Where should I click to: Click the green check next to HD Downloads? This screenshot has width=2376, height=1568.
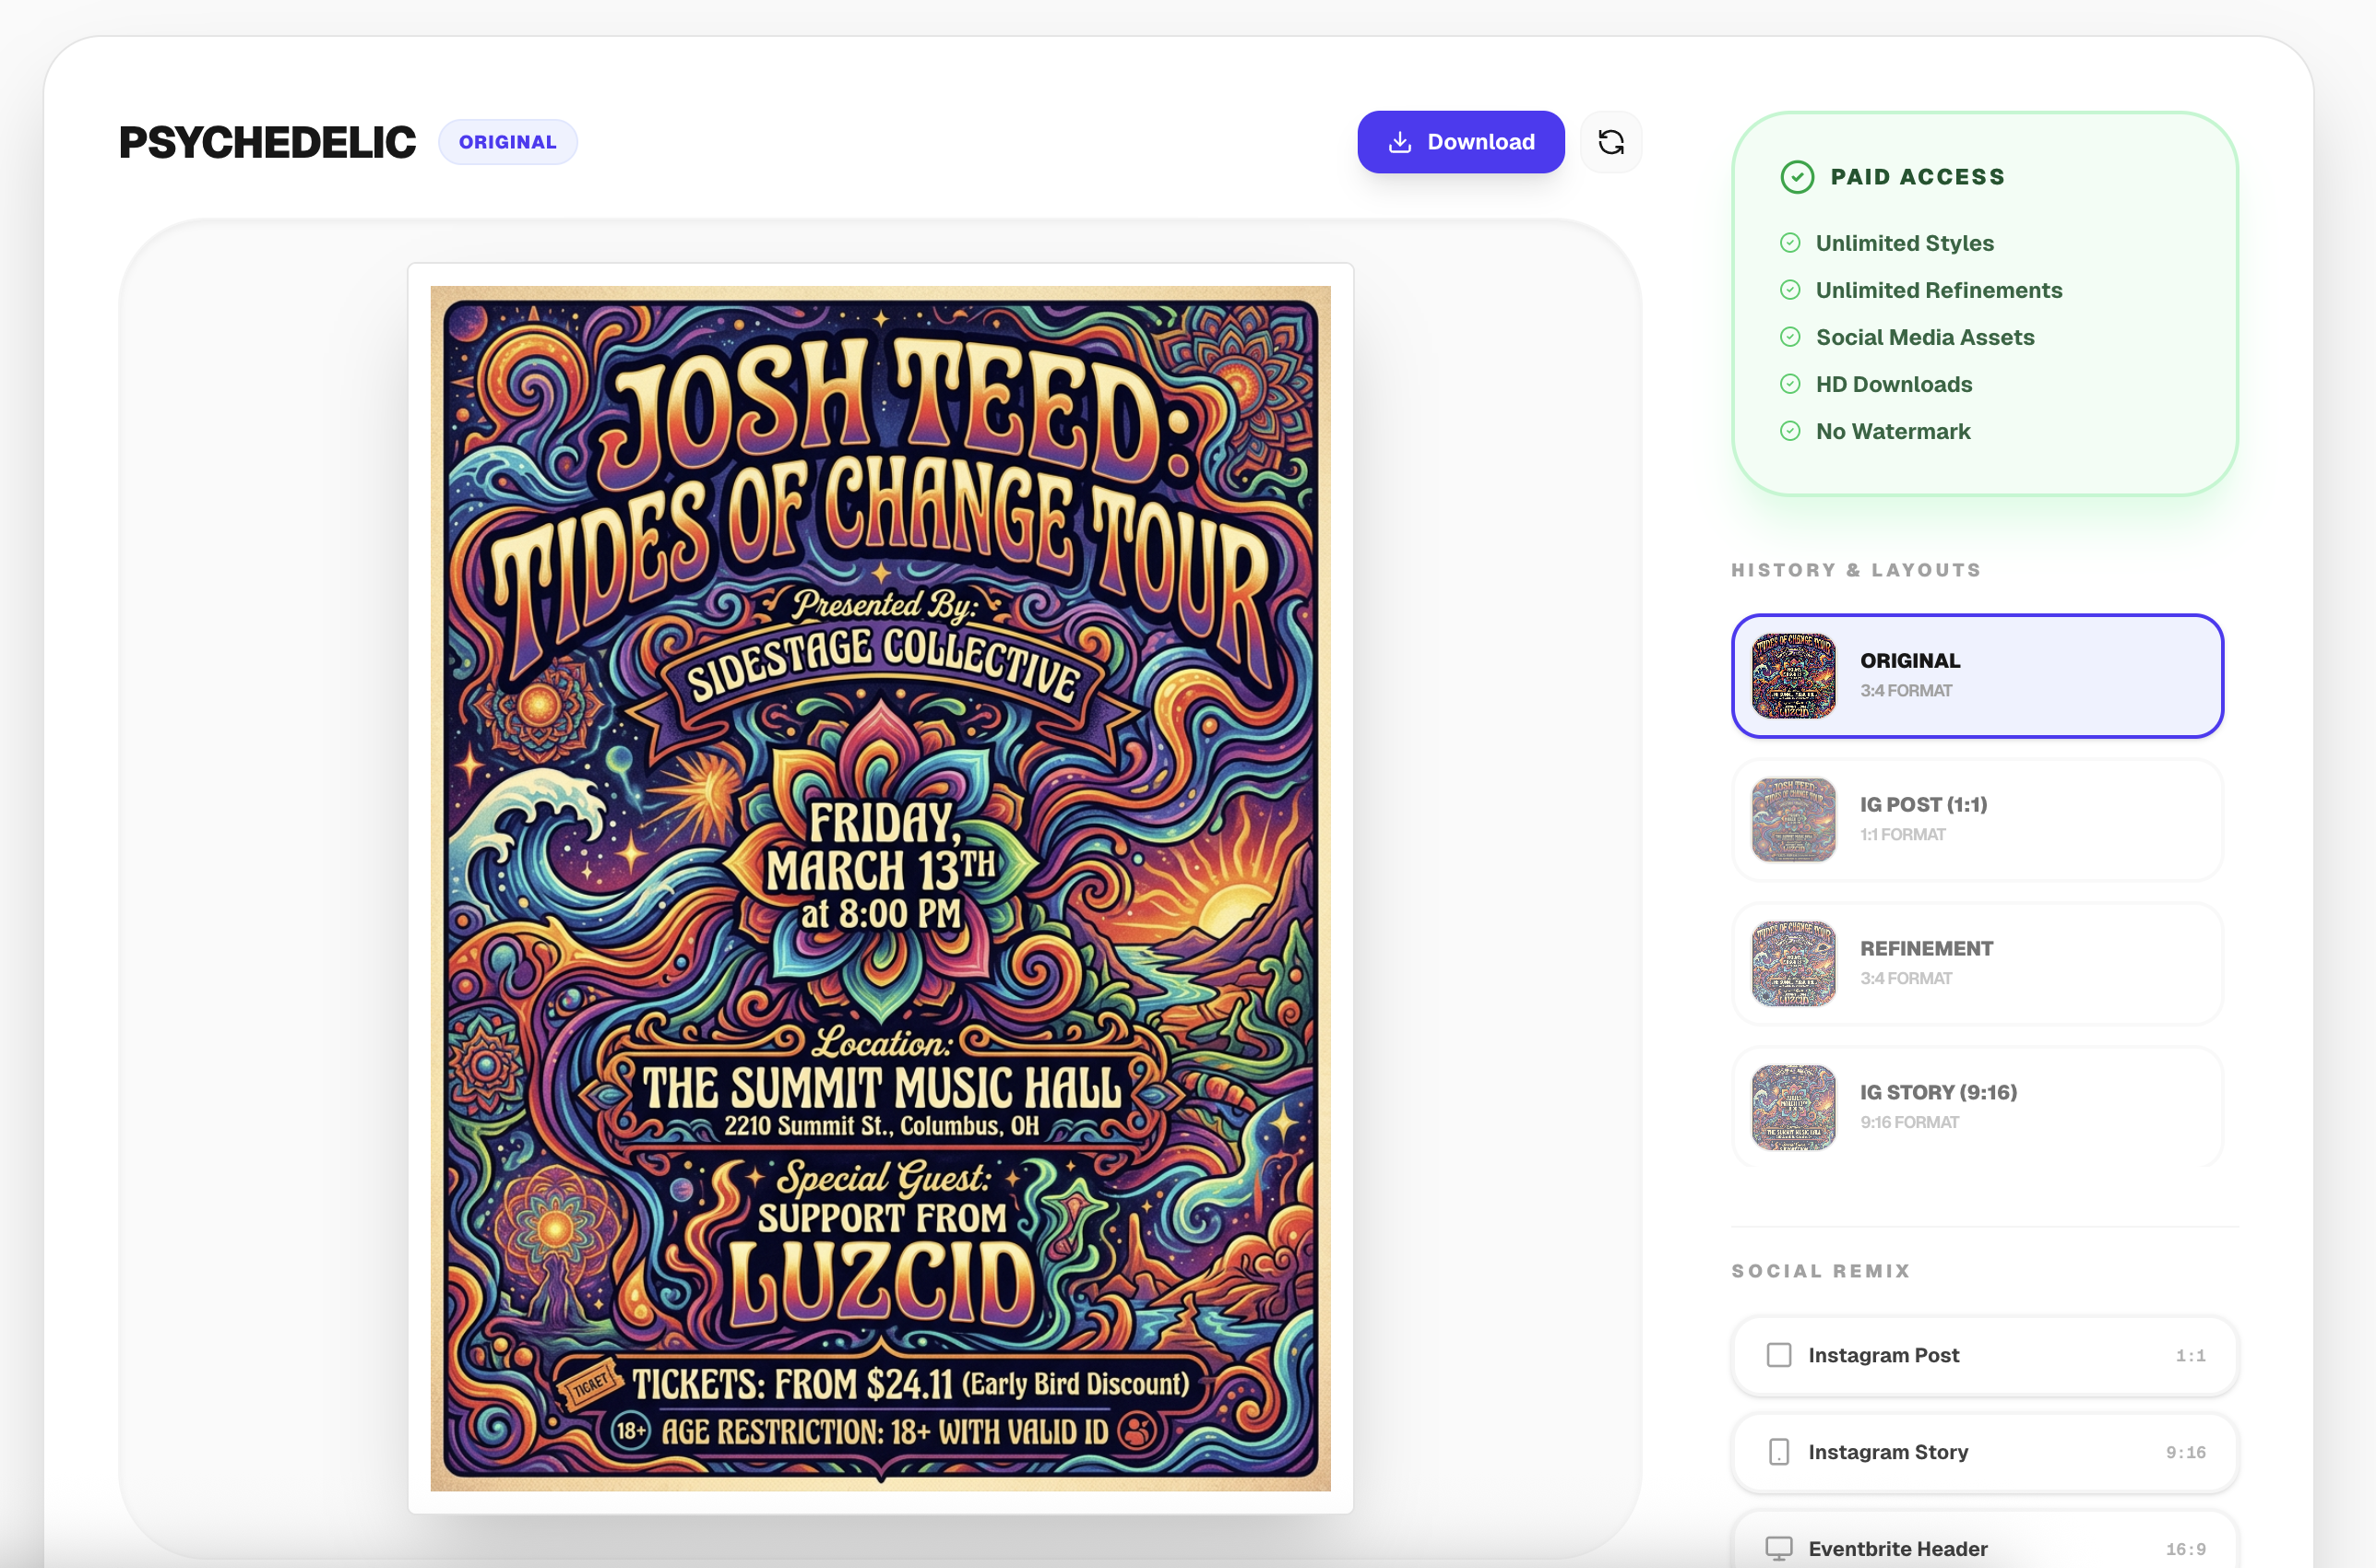[x=1791, y=384]
